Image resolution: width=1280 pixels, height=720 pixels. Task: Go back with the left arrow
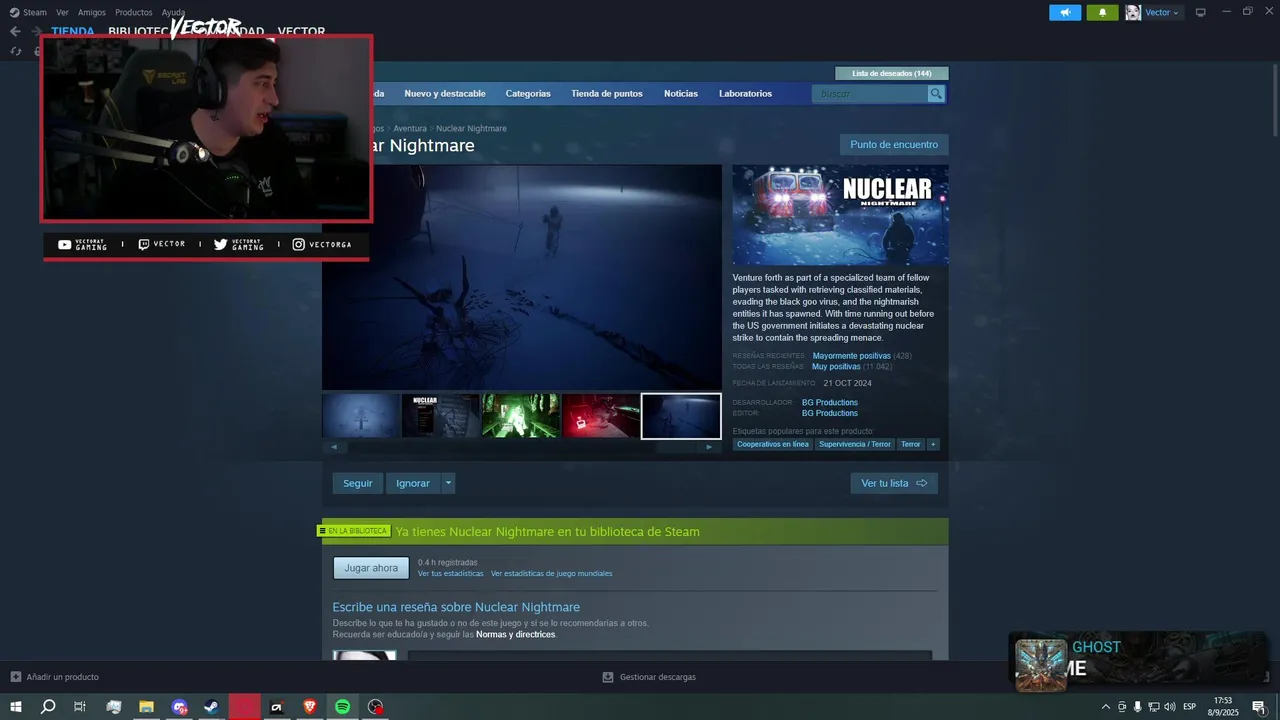(x=15, y=31)
